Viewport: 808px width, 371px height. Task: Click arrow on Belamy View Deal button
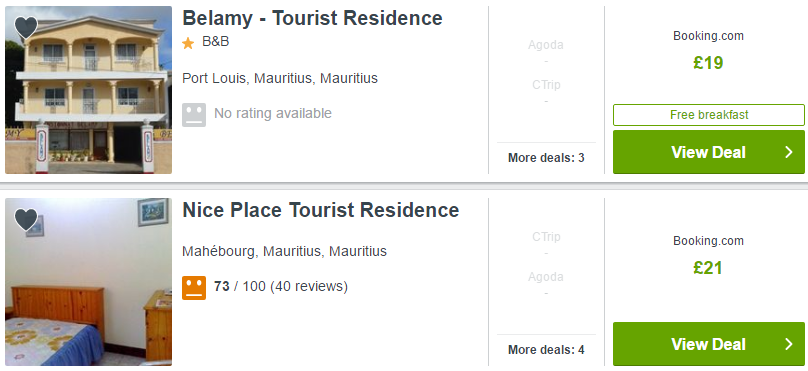click(788, 152)
